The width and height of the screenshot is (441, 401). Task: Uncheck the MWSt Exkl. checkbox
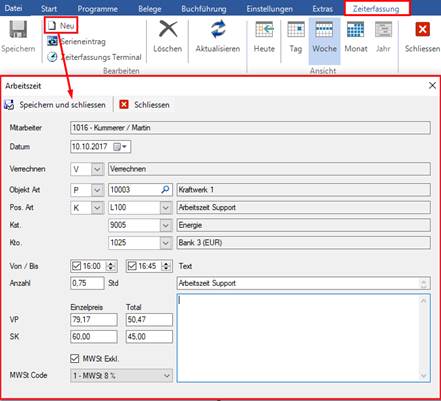click(75, 359)
